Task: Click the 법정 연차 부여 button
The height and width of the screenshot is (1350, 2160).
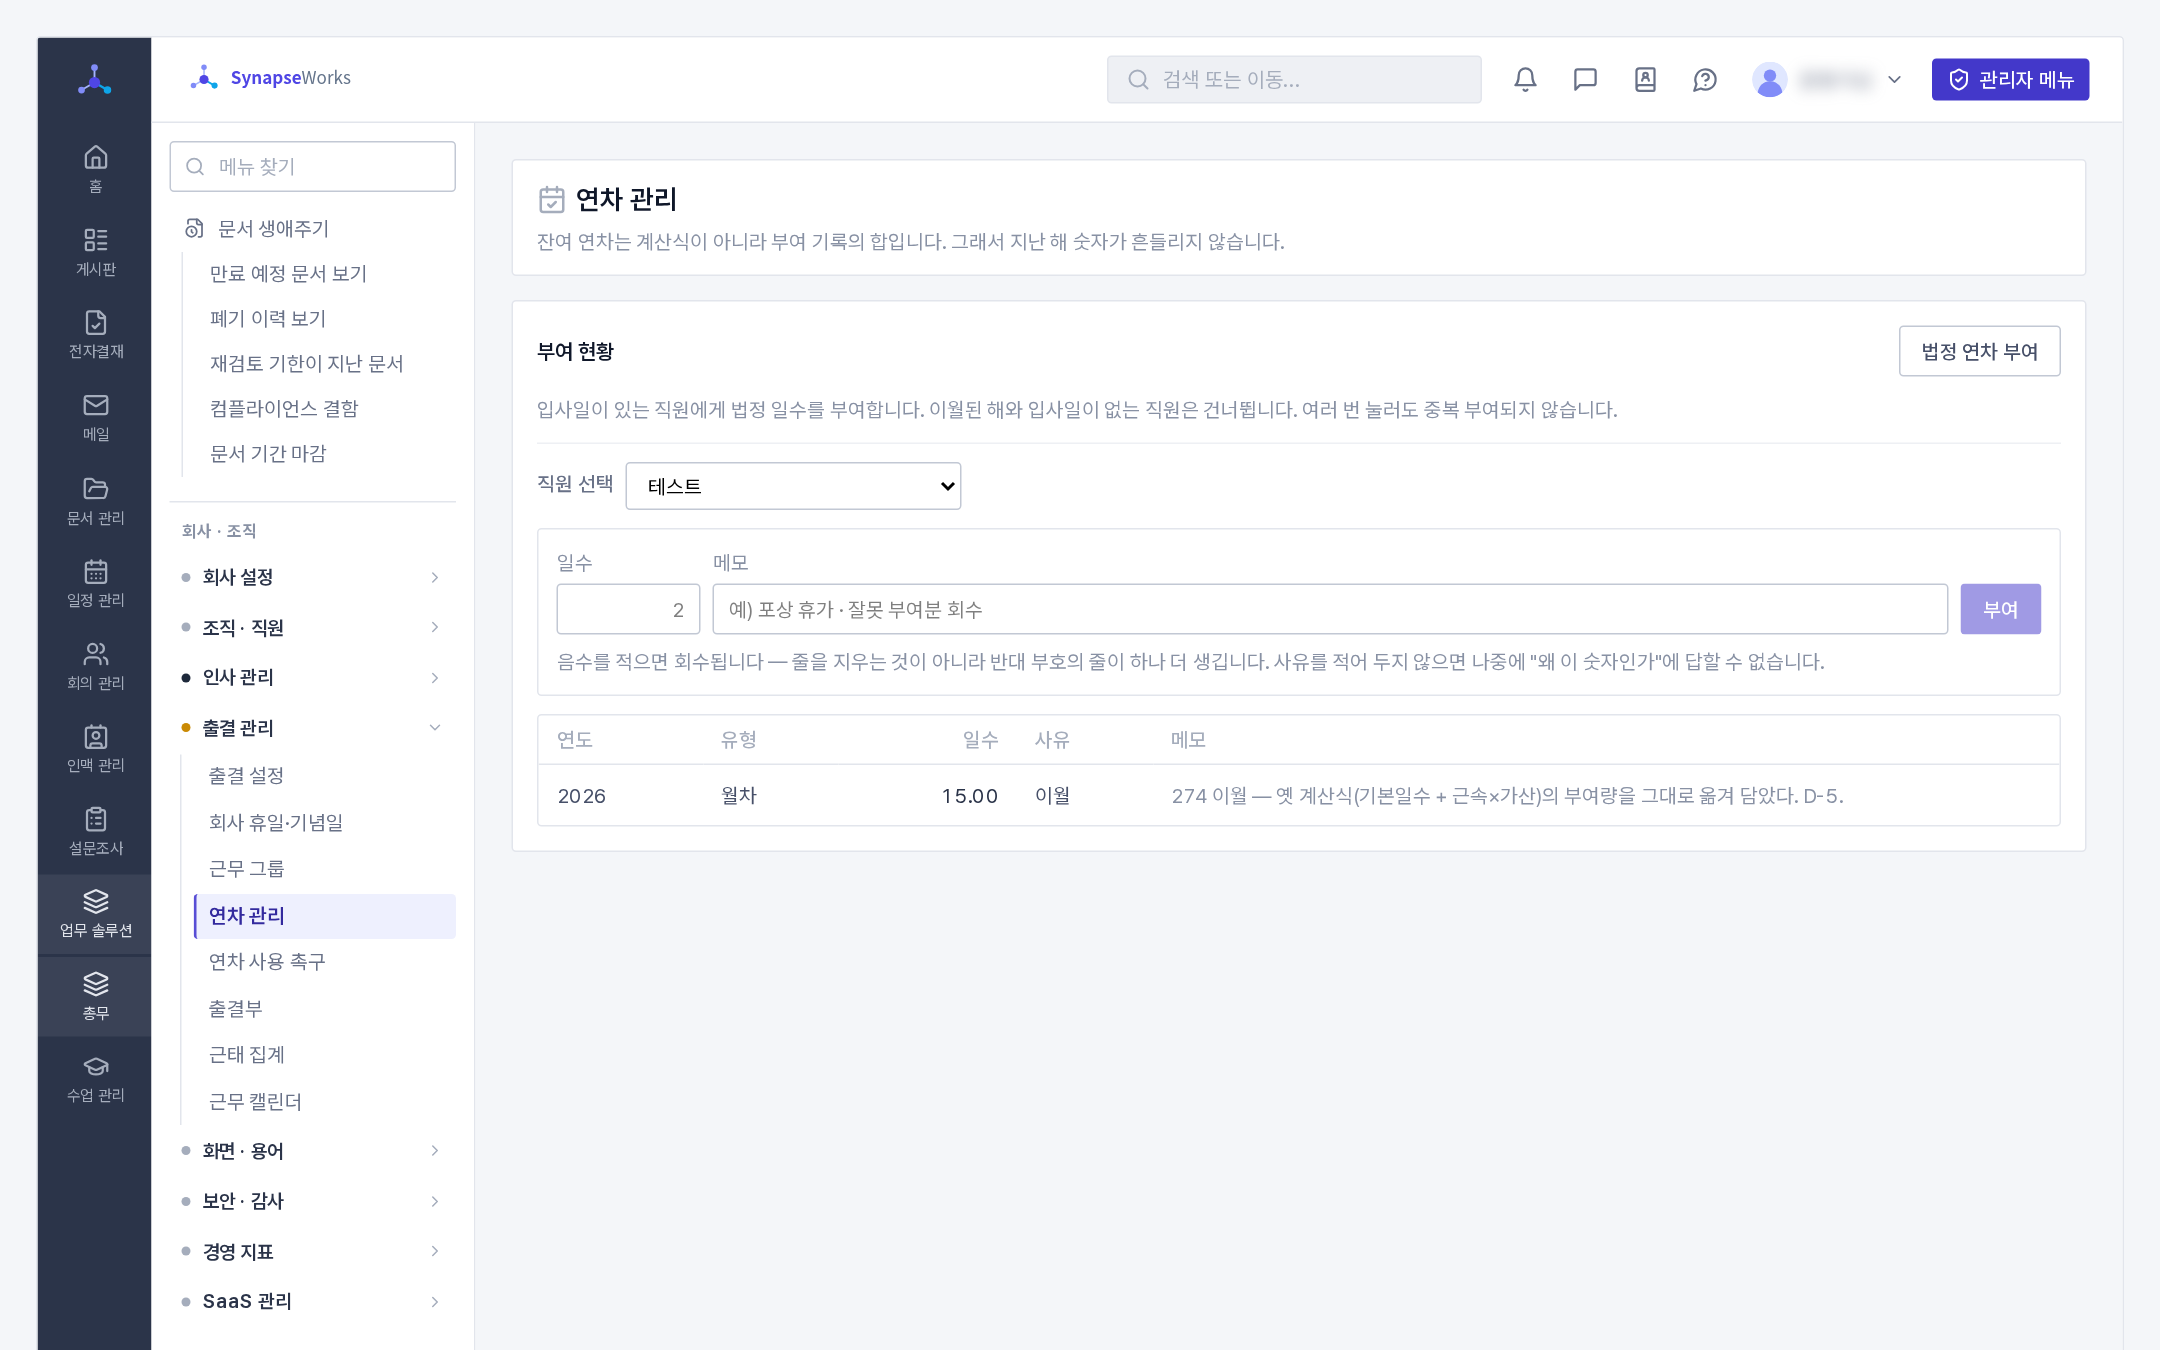Action: tap(1979, 351)
